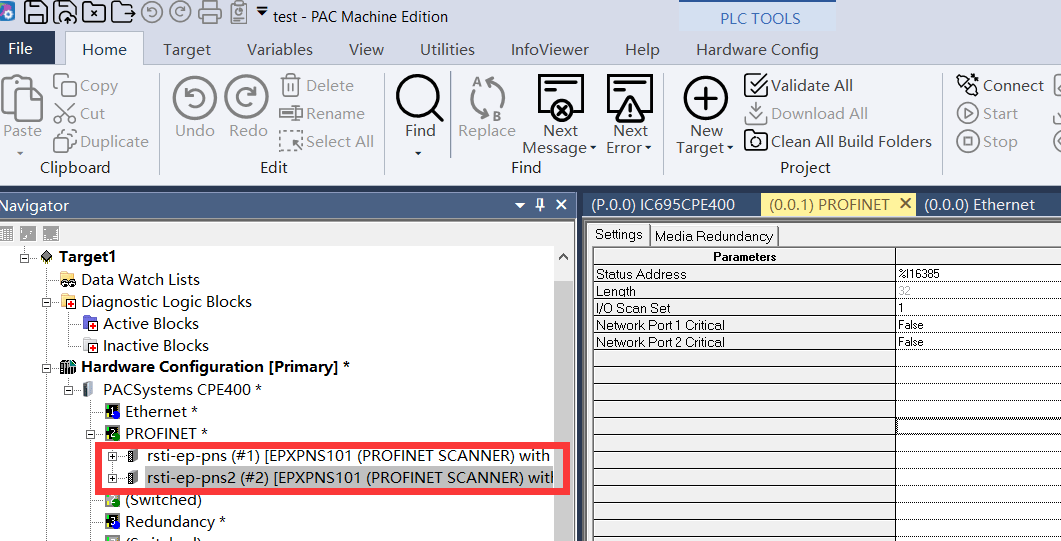Collapse the Diagnostic Logic Blocks node
This screenshot has height=541, width=1061.
pyautogui.click(x=47, y=302)
